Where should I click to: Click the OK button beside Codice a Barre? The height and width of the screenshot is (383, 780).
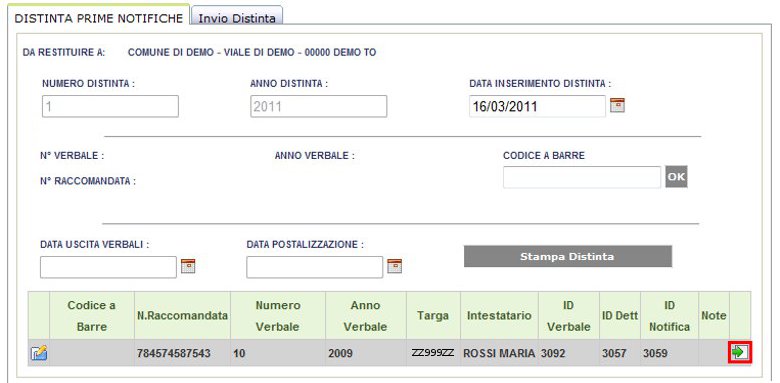(676, 177)
